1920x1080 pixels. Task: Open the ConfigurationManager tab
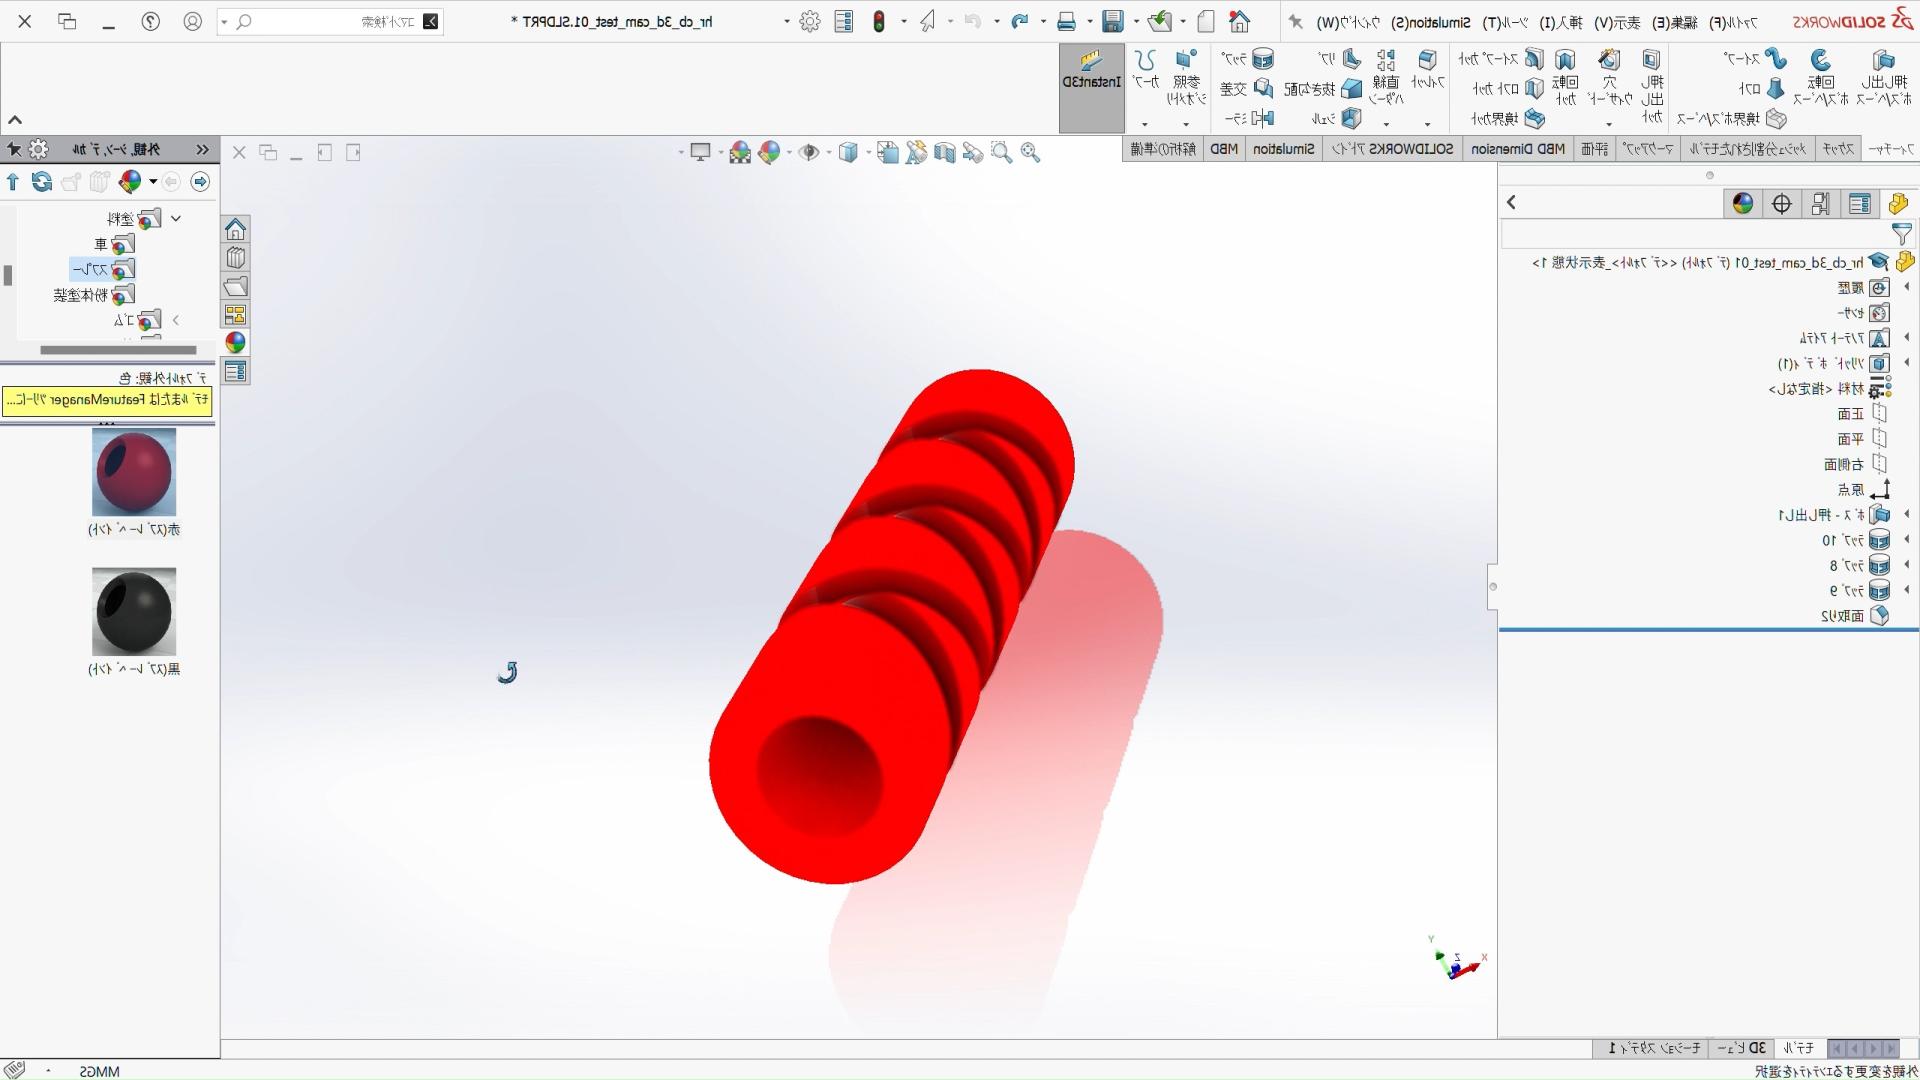(1820, 203)
